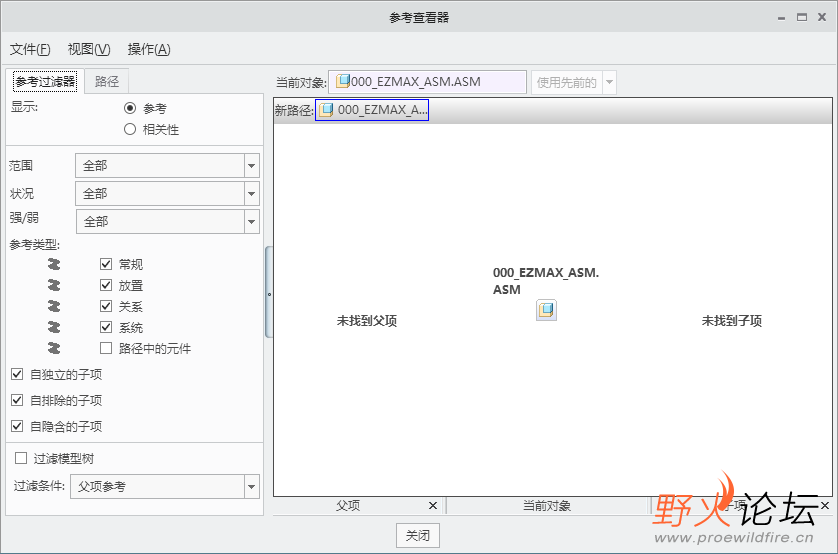Open the 文件(F) menu
The image size is (838, 554).
click(x=30, y=49)
